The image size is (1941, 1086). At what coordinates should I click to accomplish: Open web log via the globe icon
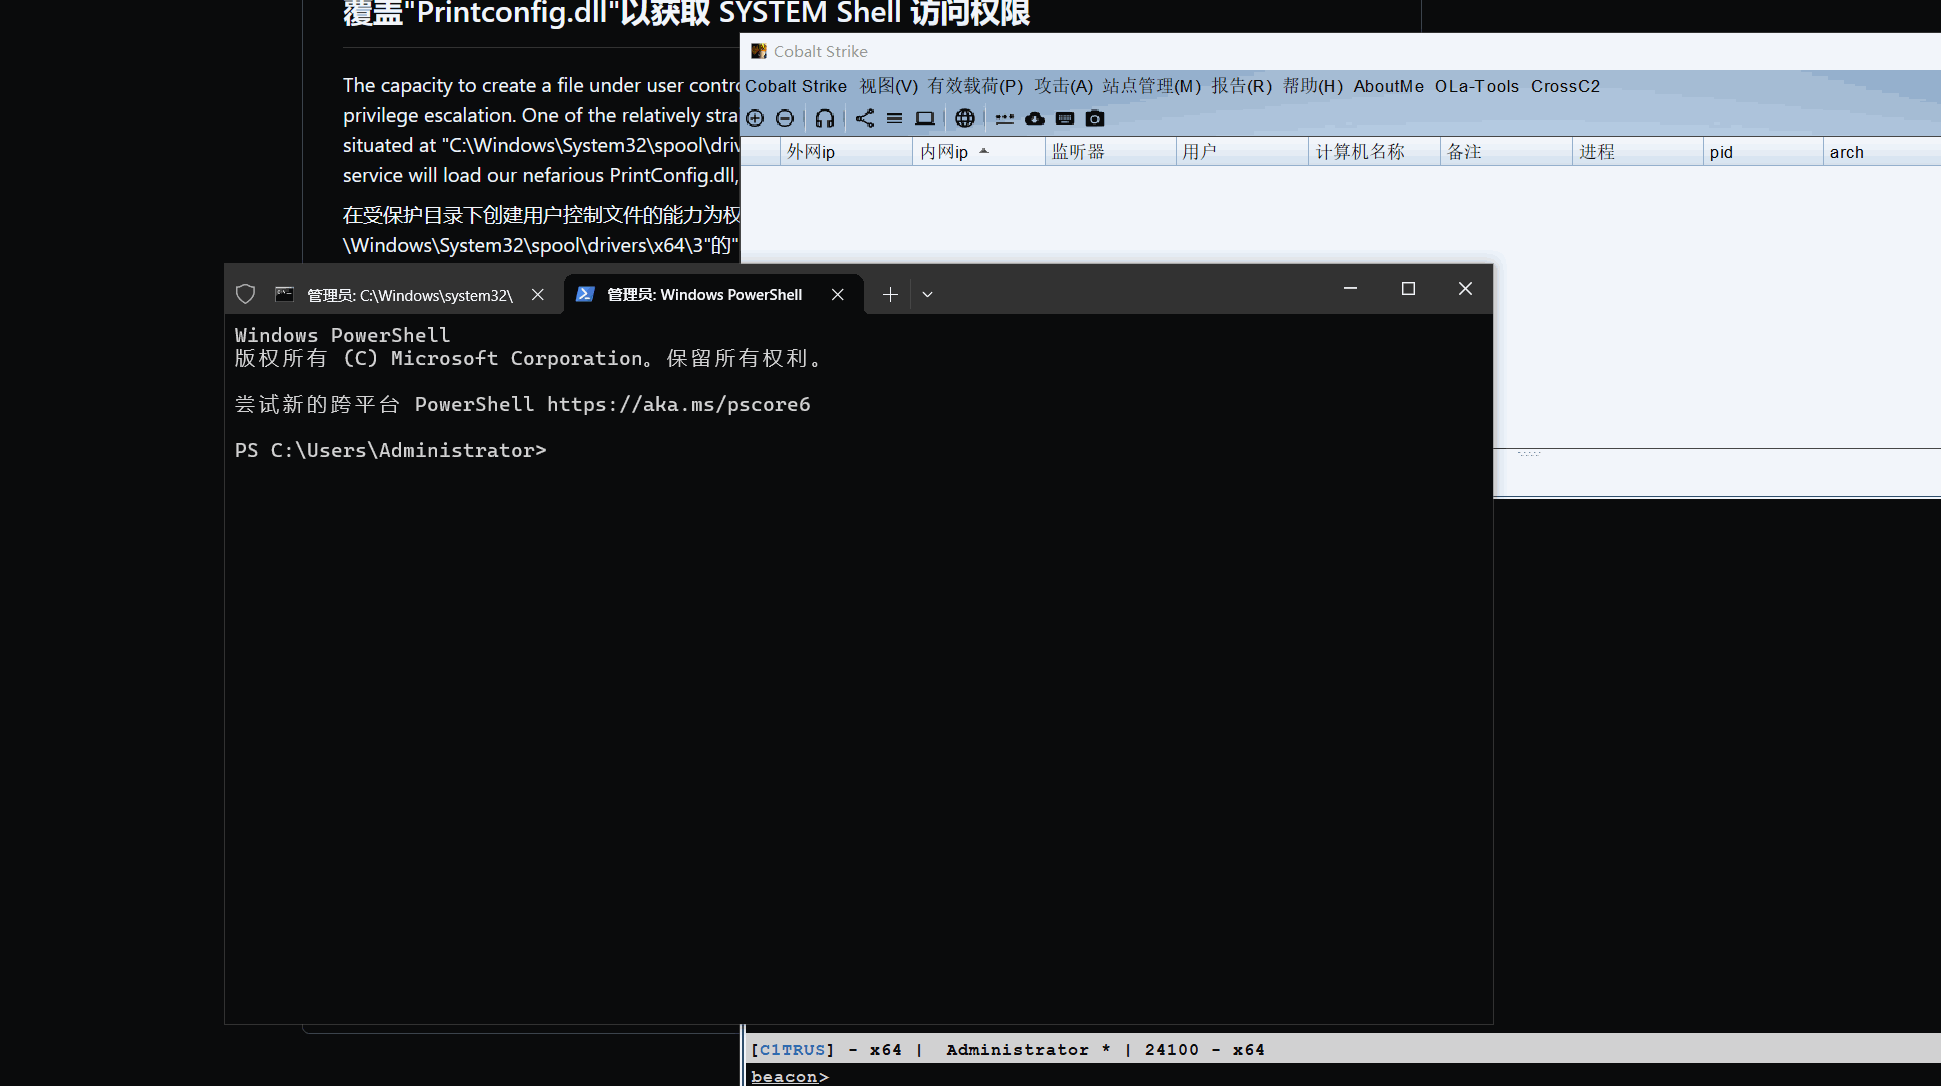click(x=964, y=119)
